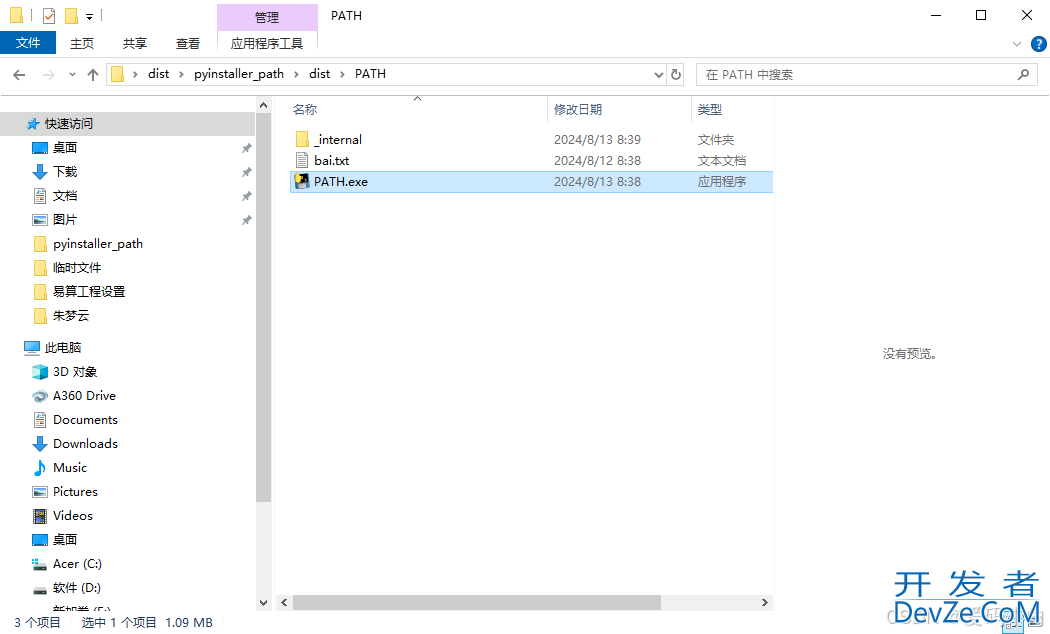
Task: Switch to the 主页 tab
Action: tap(82, 44)
